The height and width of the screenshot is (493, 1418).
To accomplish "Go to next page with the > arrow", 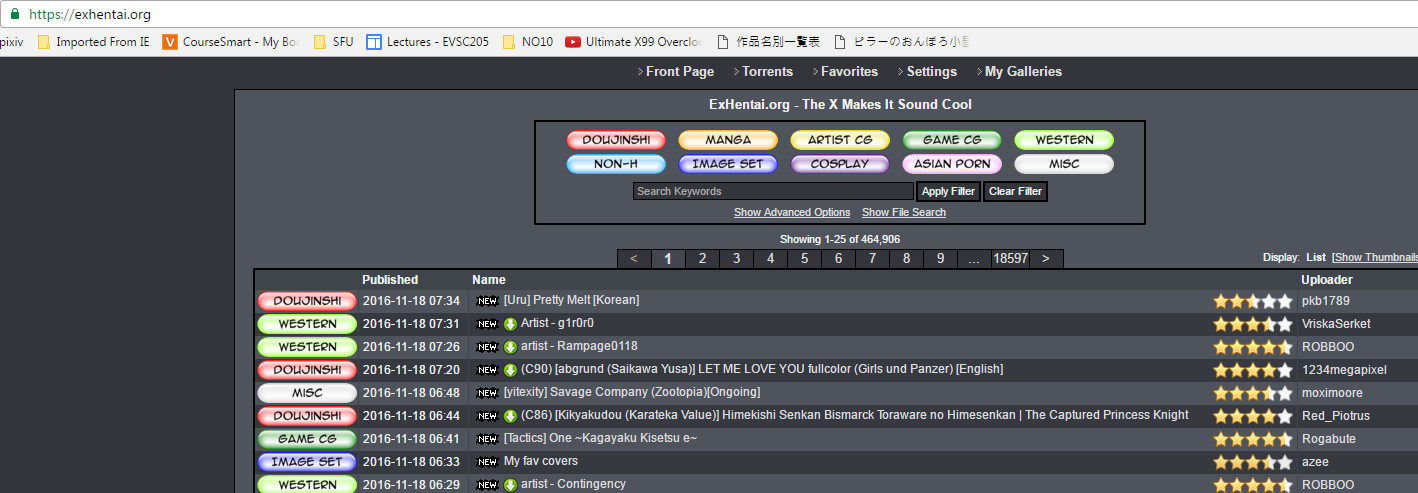I will tap(1046, 259).
